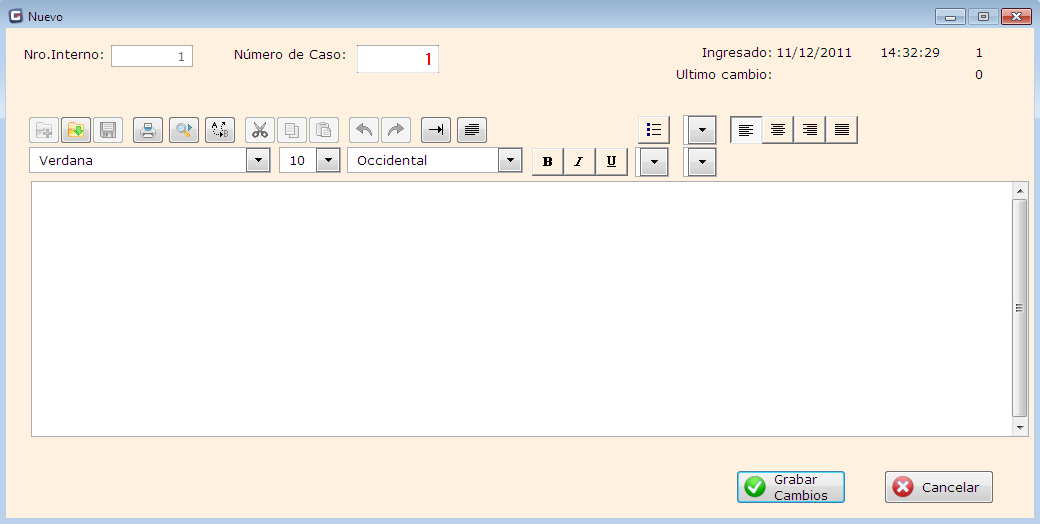Viewport: 1040px width, 524px height.
Task: Click the find and replace A-B icon
Action: pyautogui.click(x=220, y=130)
